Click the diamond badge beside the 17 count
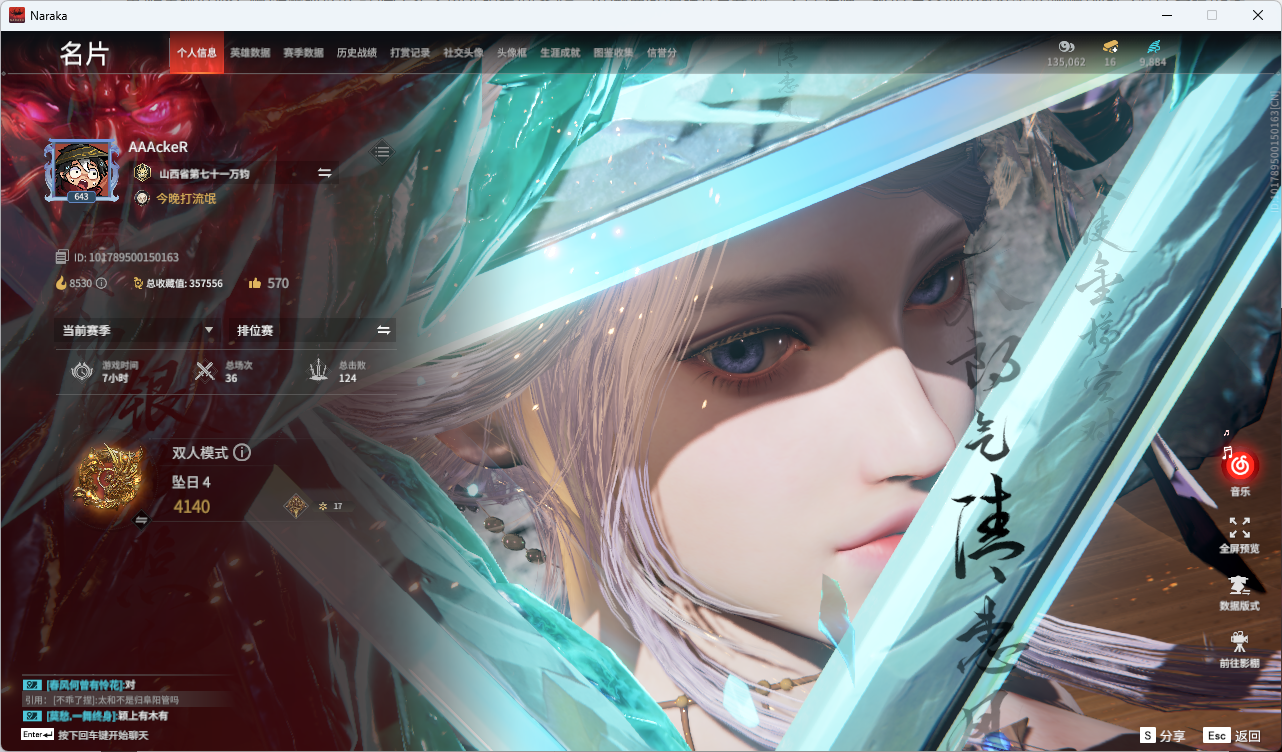This screenshot has width=1282, height=752. click(x=295, y=506)
